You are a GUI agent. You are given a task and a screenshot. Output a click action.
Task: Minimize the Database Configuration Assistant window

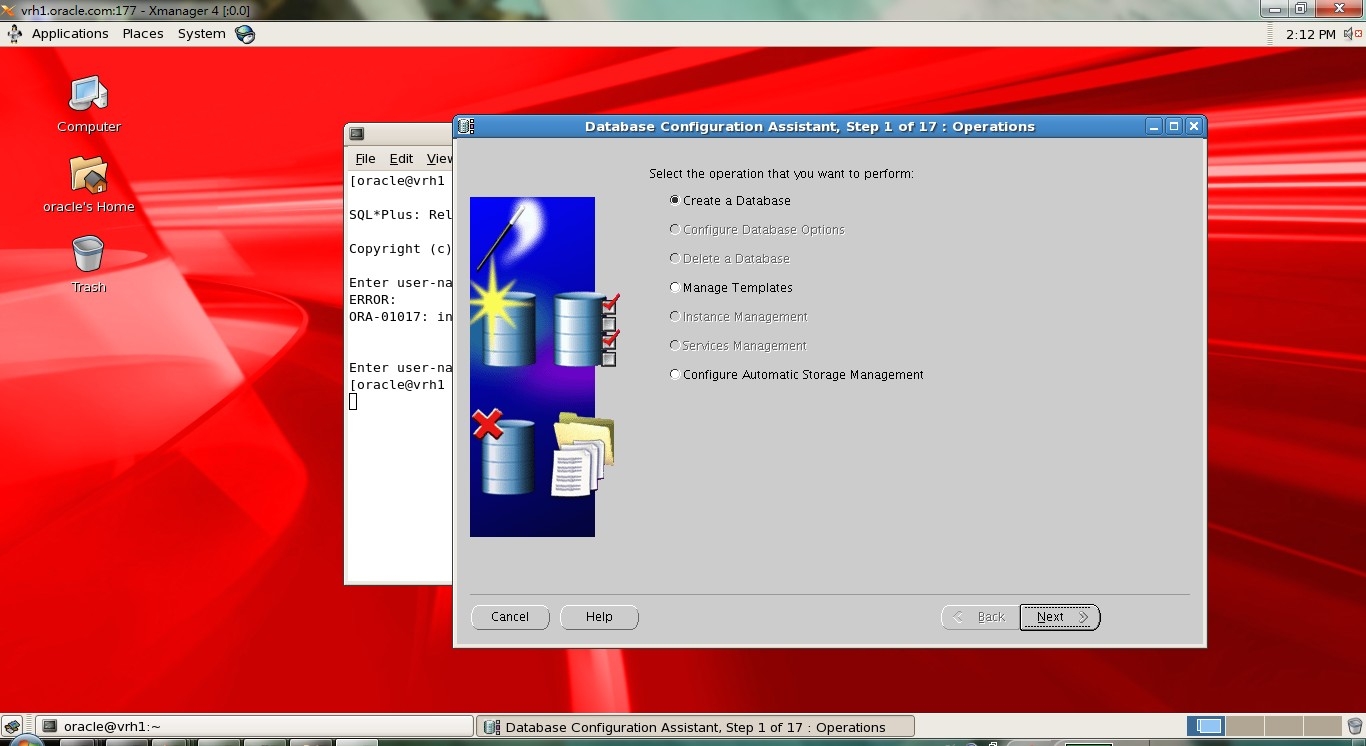click(1155, 127)
